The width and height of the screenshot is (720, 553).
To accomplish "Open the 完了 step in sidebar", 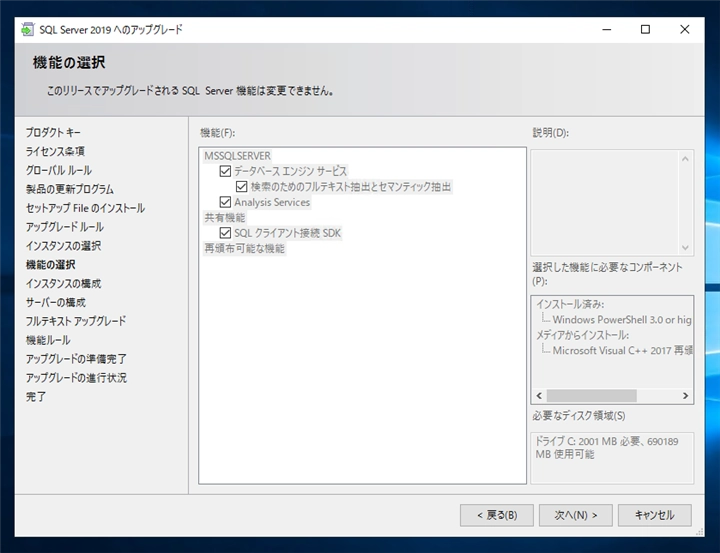I will click(x=36, y=396).
